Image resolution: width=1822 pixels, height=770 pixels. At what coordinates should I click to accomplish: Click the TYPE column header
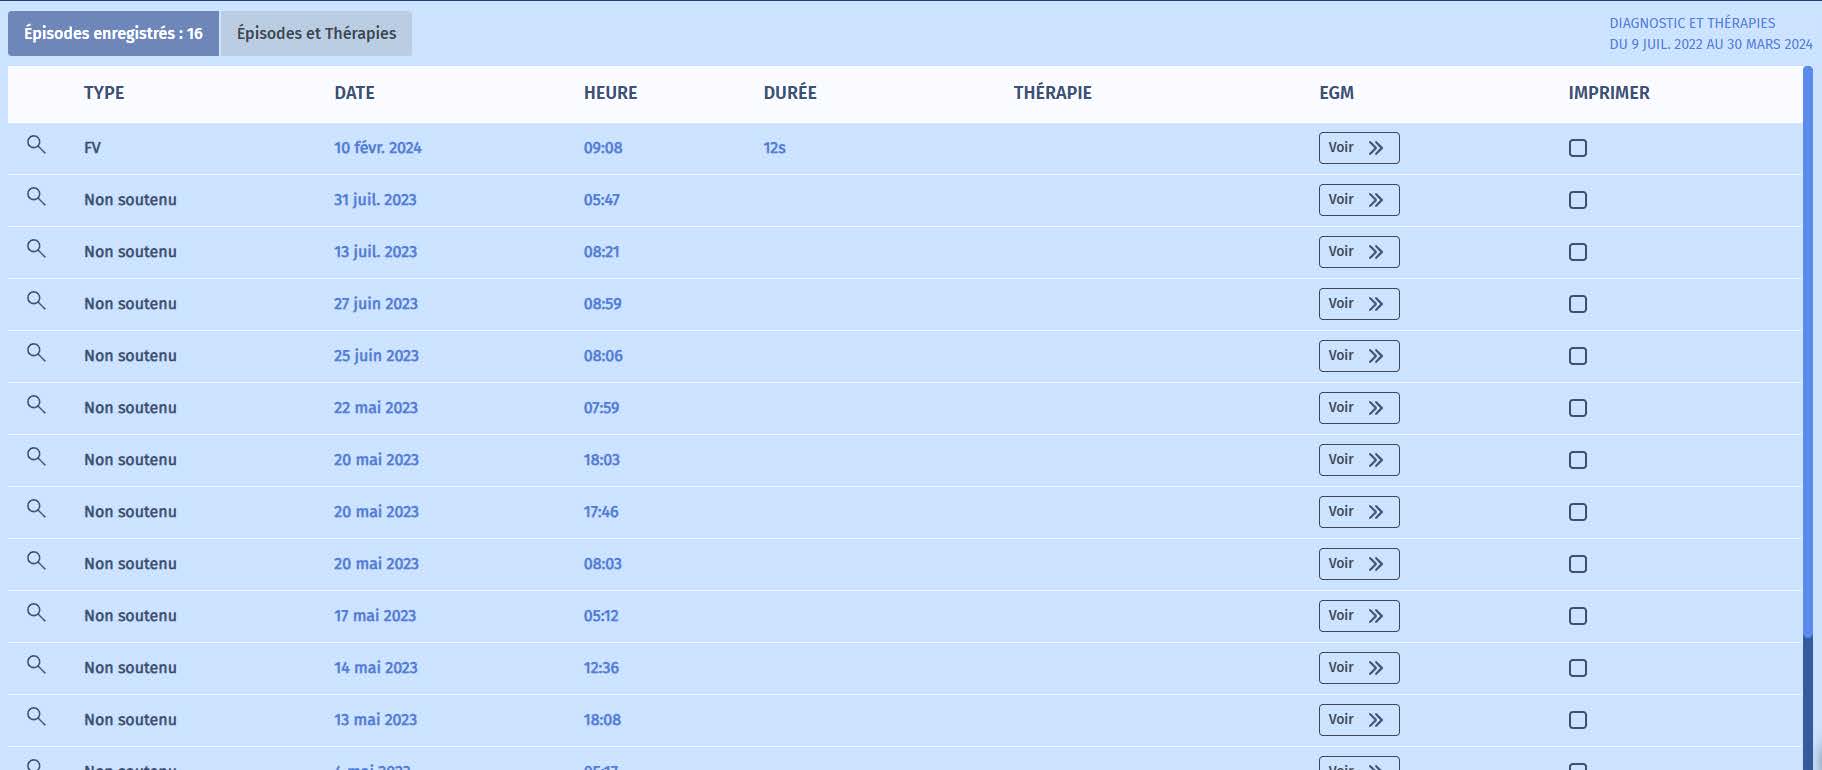(x=104, y=93)
